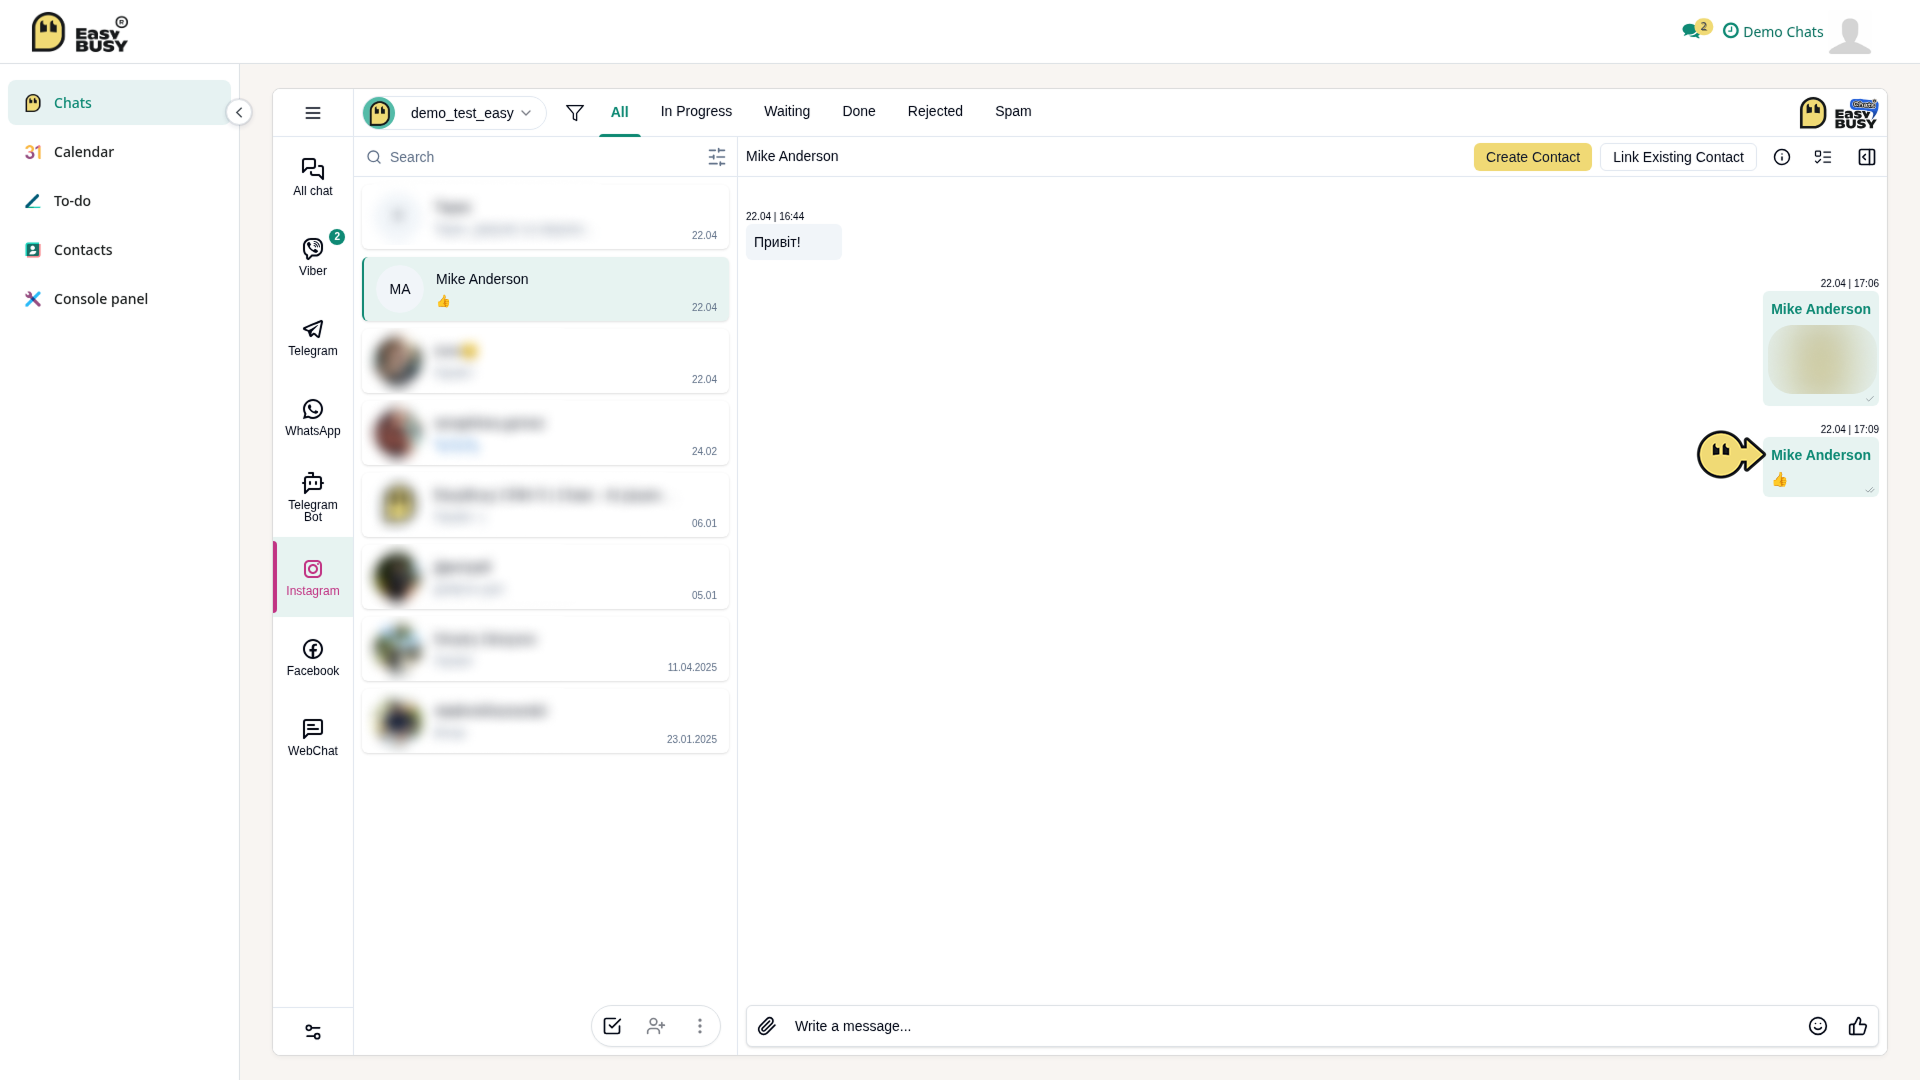Open the Viber channel
Image resolution: width=1920 pixels, height=1080 pixels.
[312, 257]
